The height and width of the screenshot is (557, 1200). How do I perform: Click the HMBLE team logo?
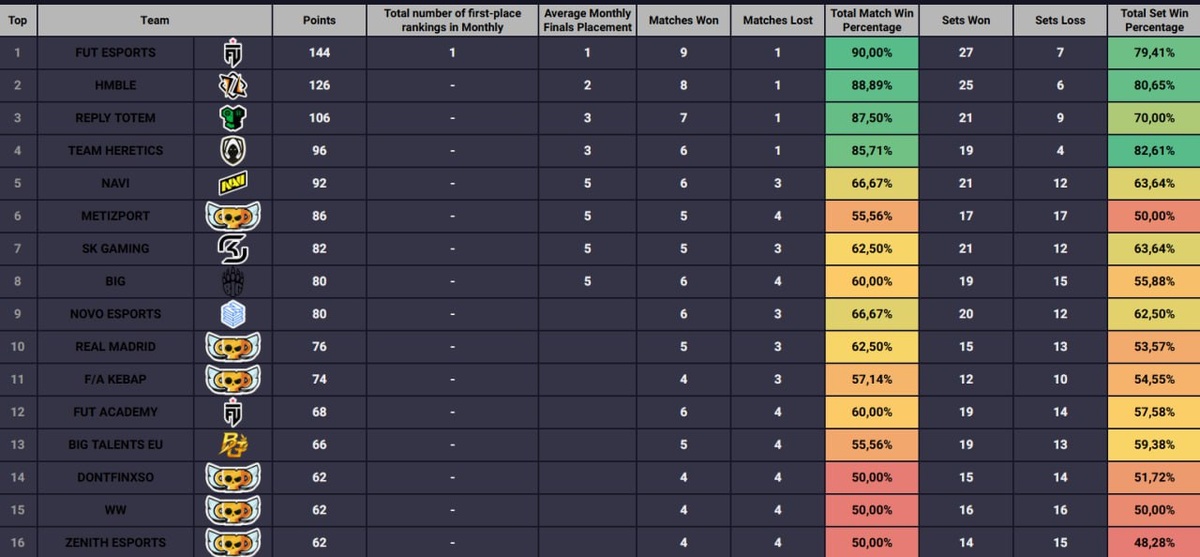point(232,85)
